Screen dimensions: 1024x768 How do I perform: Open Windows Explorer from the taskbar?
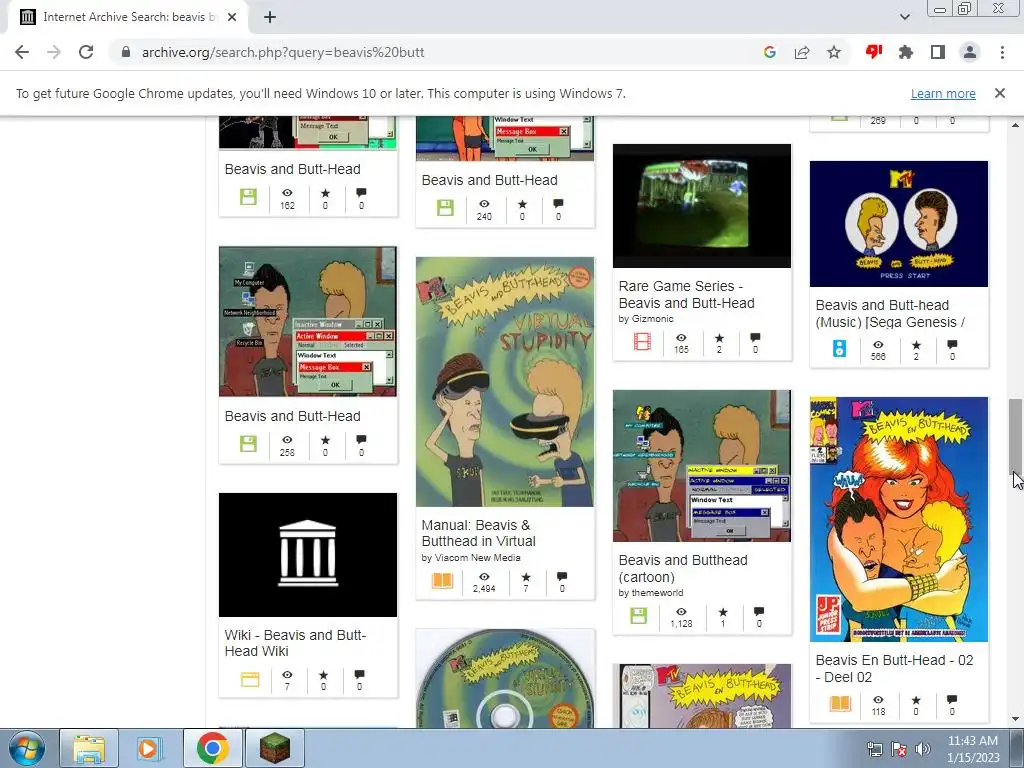click(89, 748)
